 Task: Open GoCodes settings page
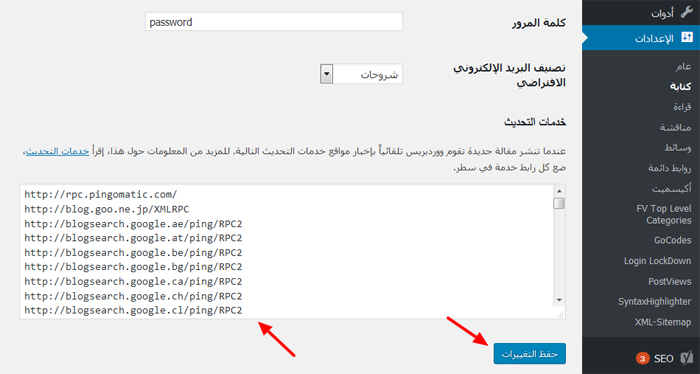click(673, 240)
